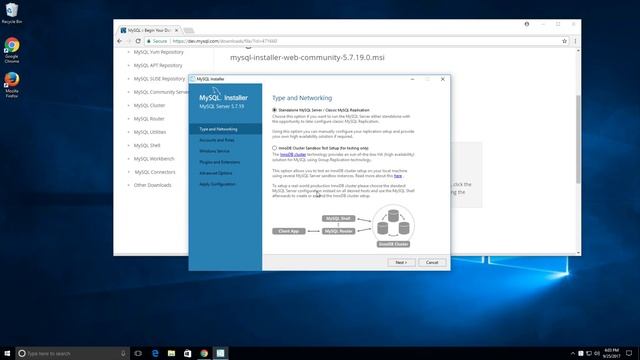This screenshot has width=640, height=360.
Task: Go to Advanced Options step
Action: 216,173
